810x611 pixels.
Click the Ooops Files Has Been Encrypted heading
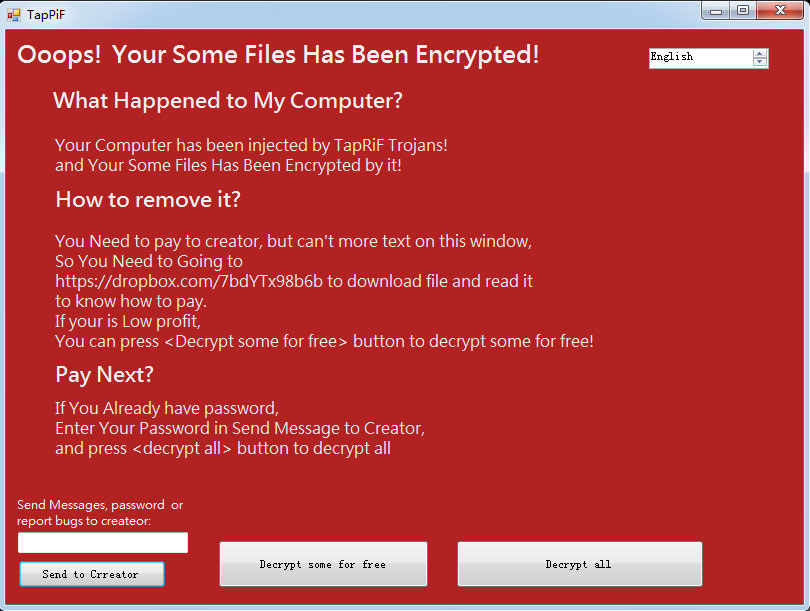coord(278,55)
